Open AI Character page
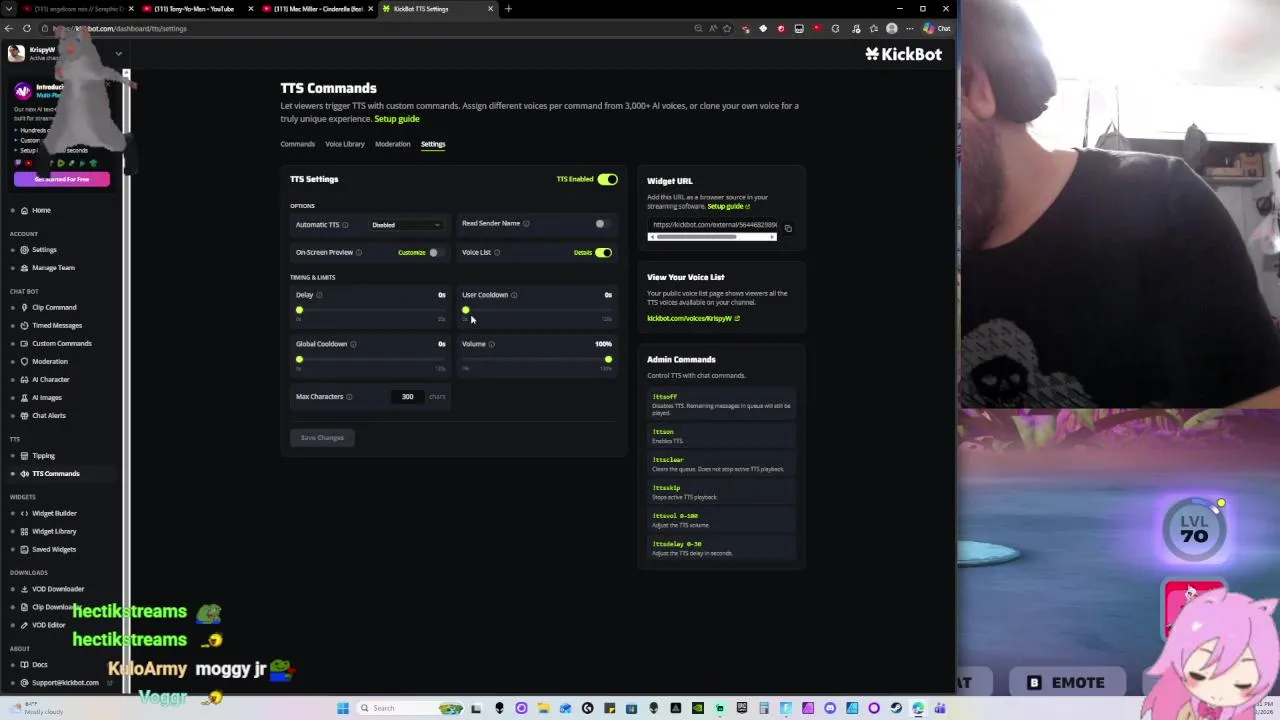Image resolution: width=1280 pixels, height=720 pixels. click(x=50, y=379)
